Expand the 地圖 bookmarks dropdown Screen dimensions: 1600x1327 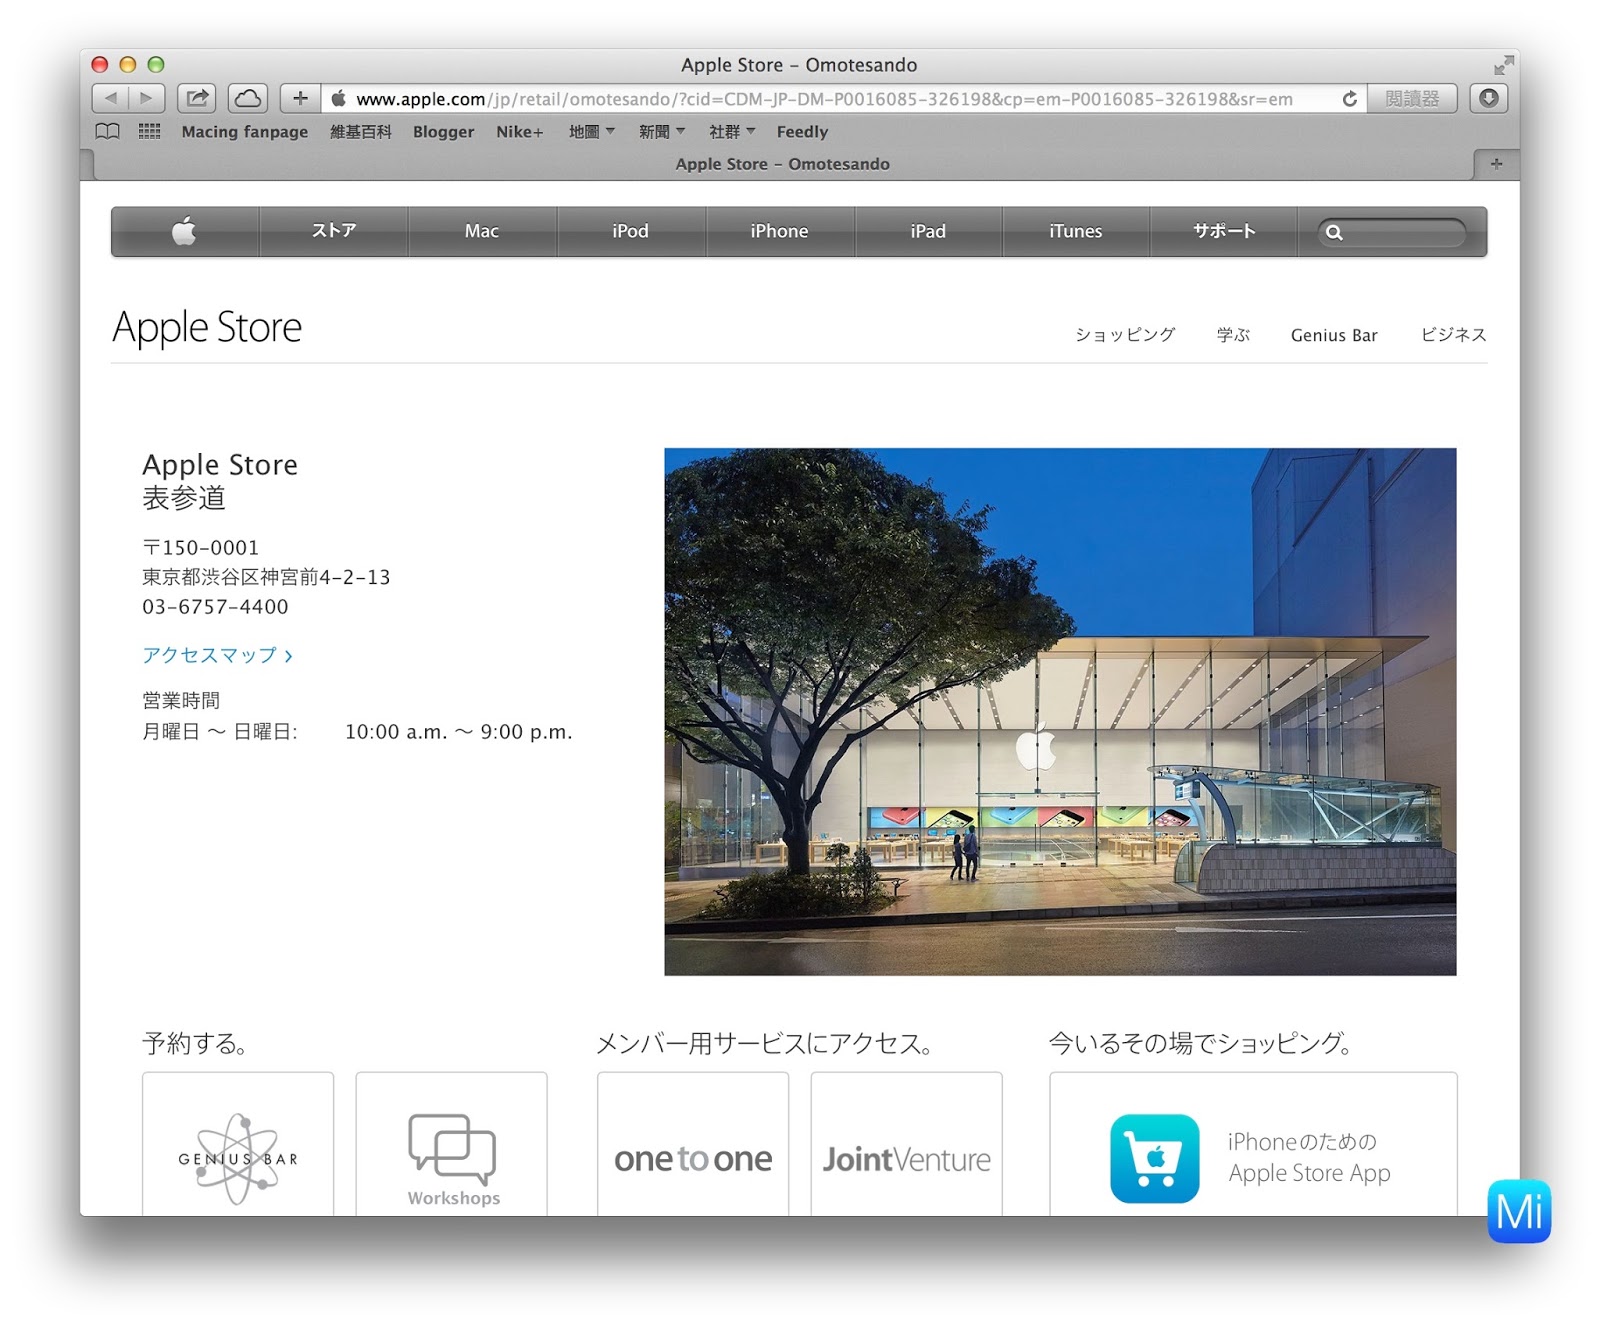(591, 131)
